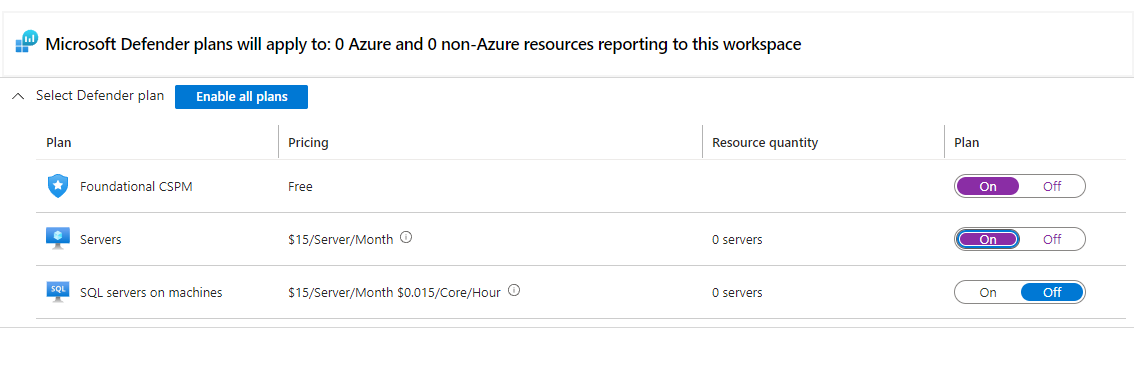Image resolution: width=1138 pixels, height=370 pixels.
Task: Set SQL servers on machines plan to Off
Action: 1052,292
